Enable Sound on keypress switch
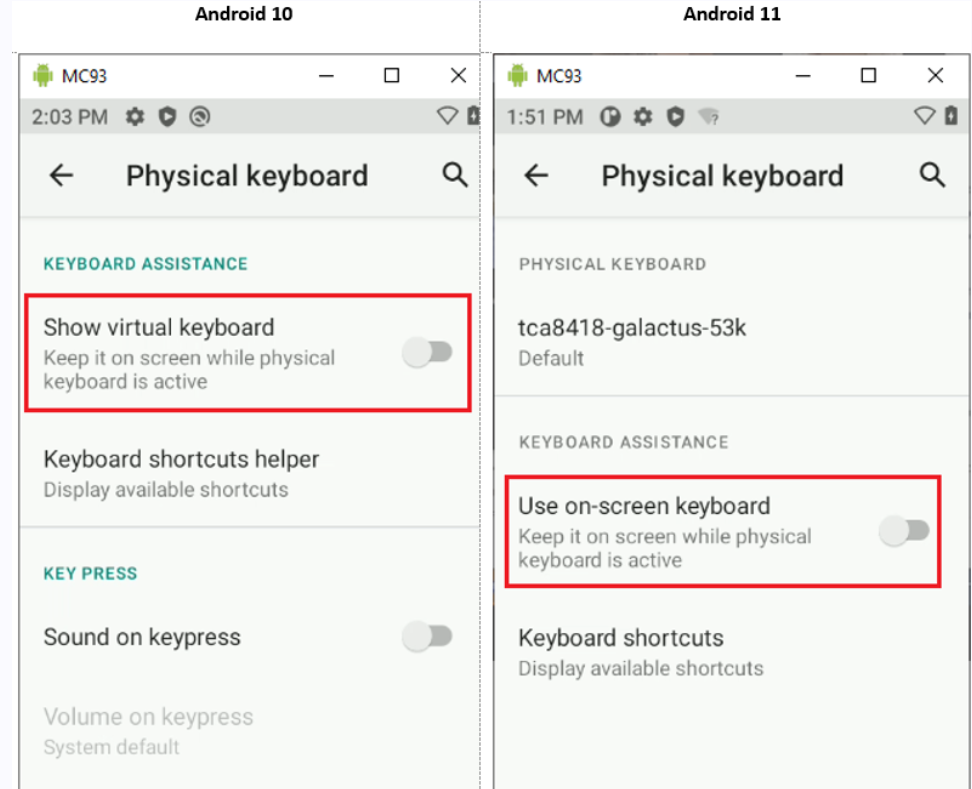Image resolution: width=972 pixels, height=789 pixels. click(428, 636)
